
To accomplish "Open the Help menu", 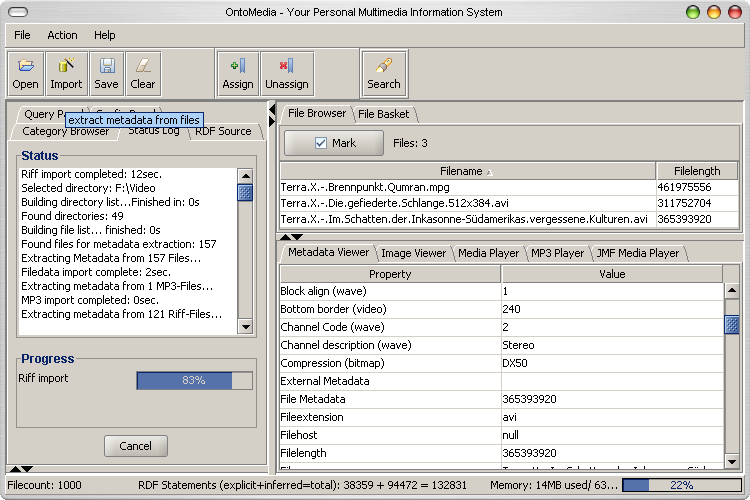I will click(104, 35).
